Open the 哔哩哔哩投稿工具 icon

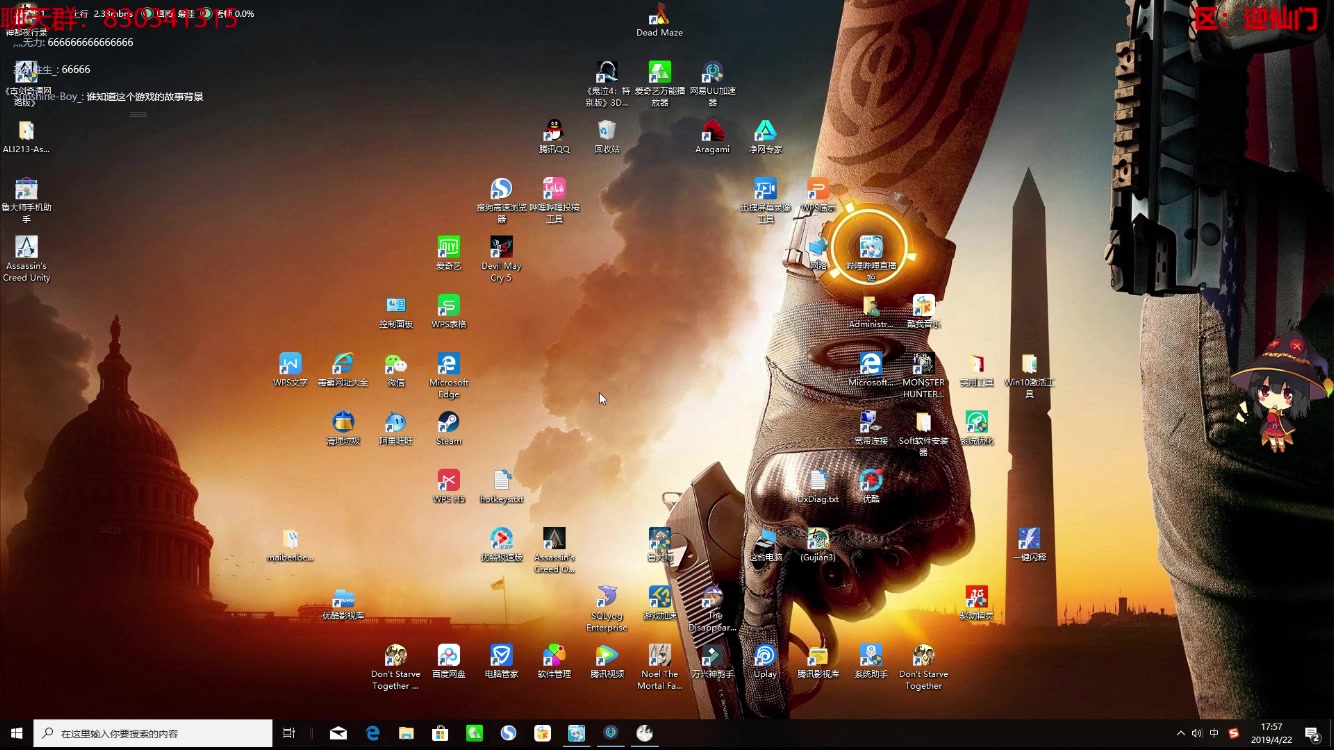pyautogui.click(x=554, y=200)
